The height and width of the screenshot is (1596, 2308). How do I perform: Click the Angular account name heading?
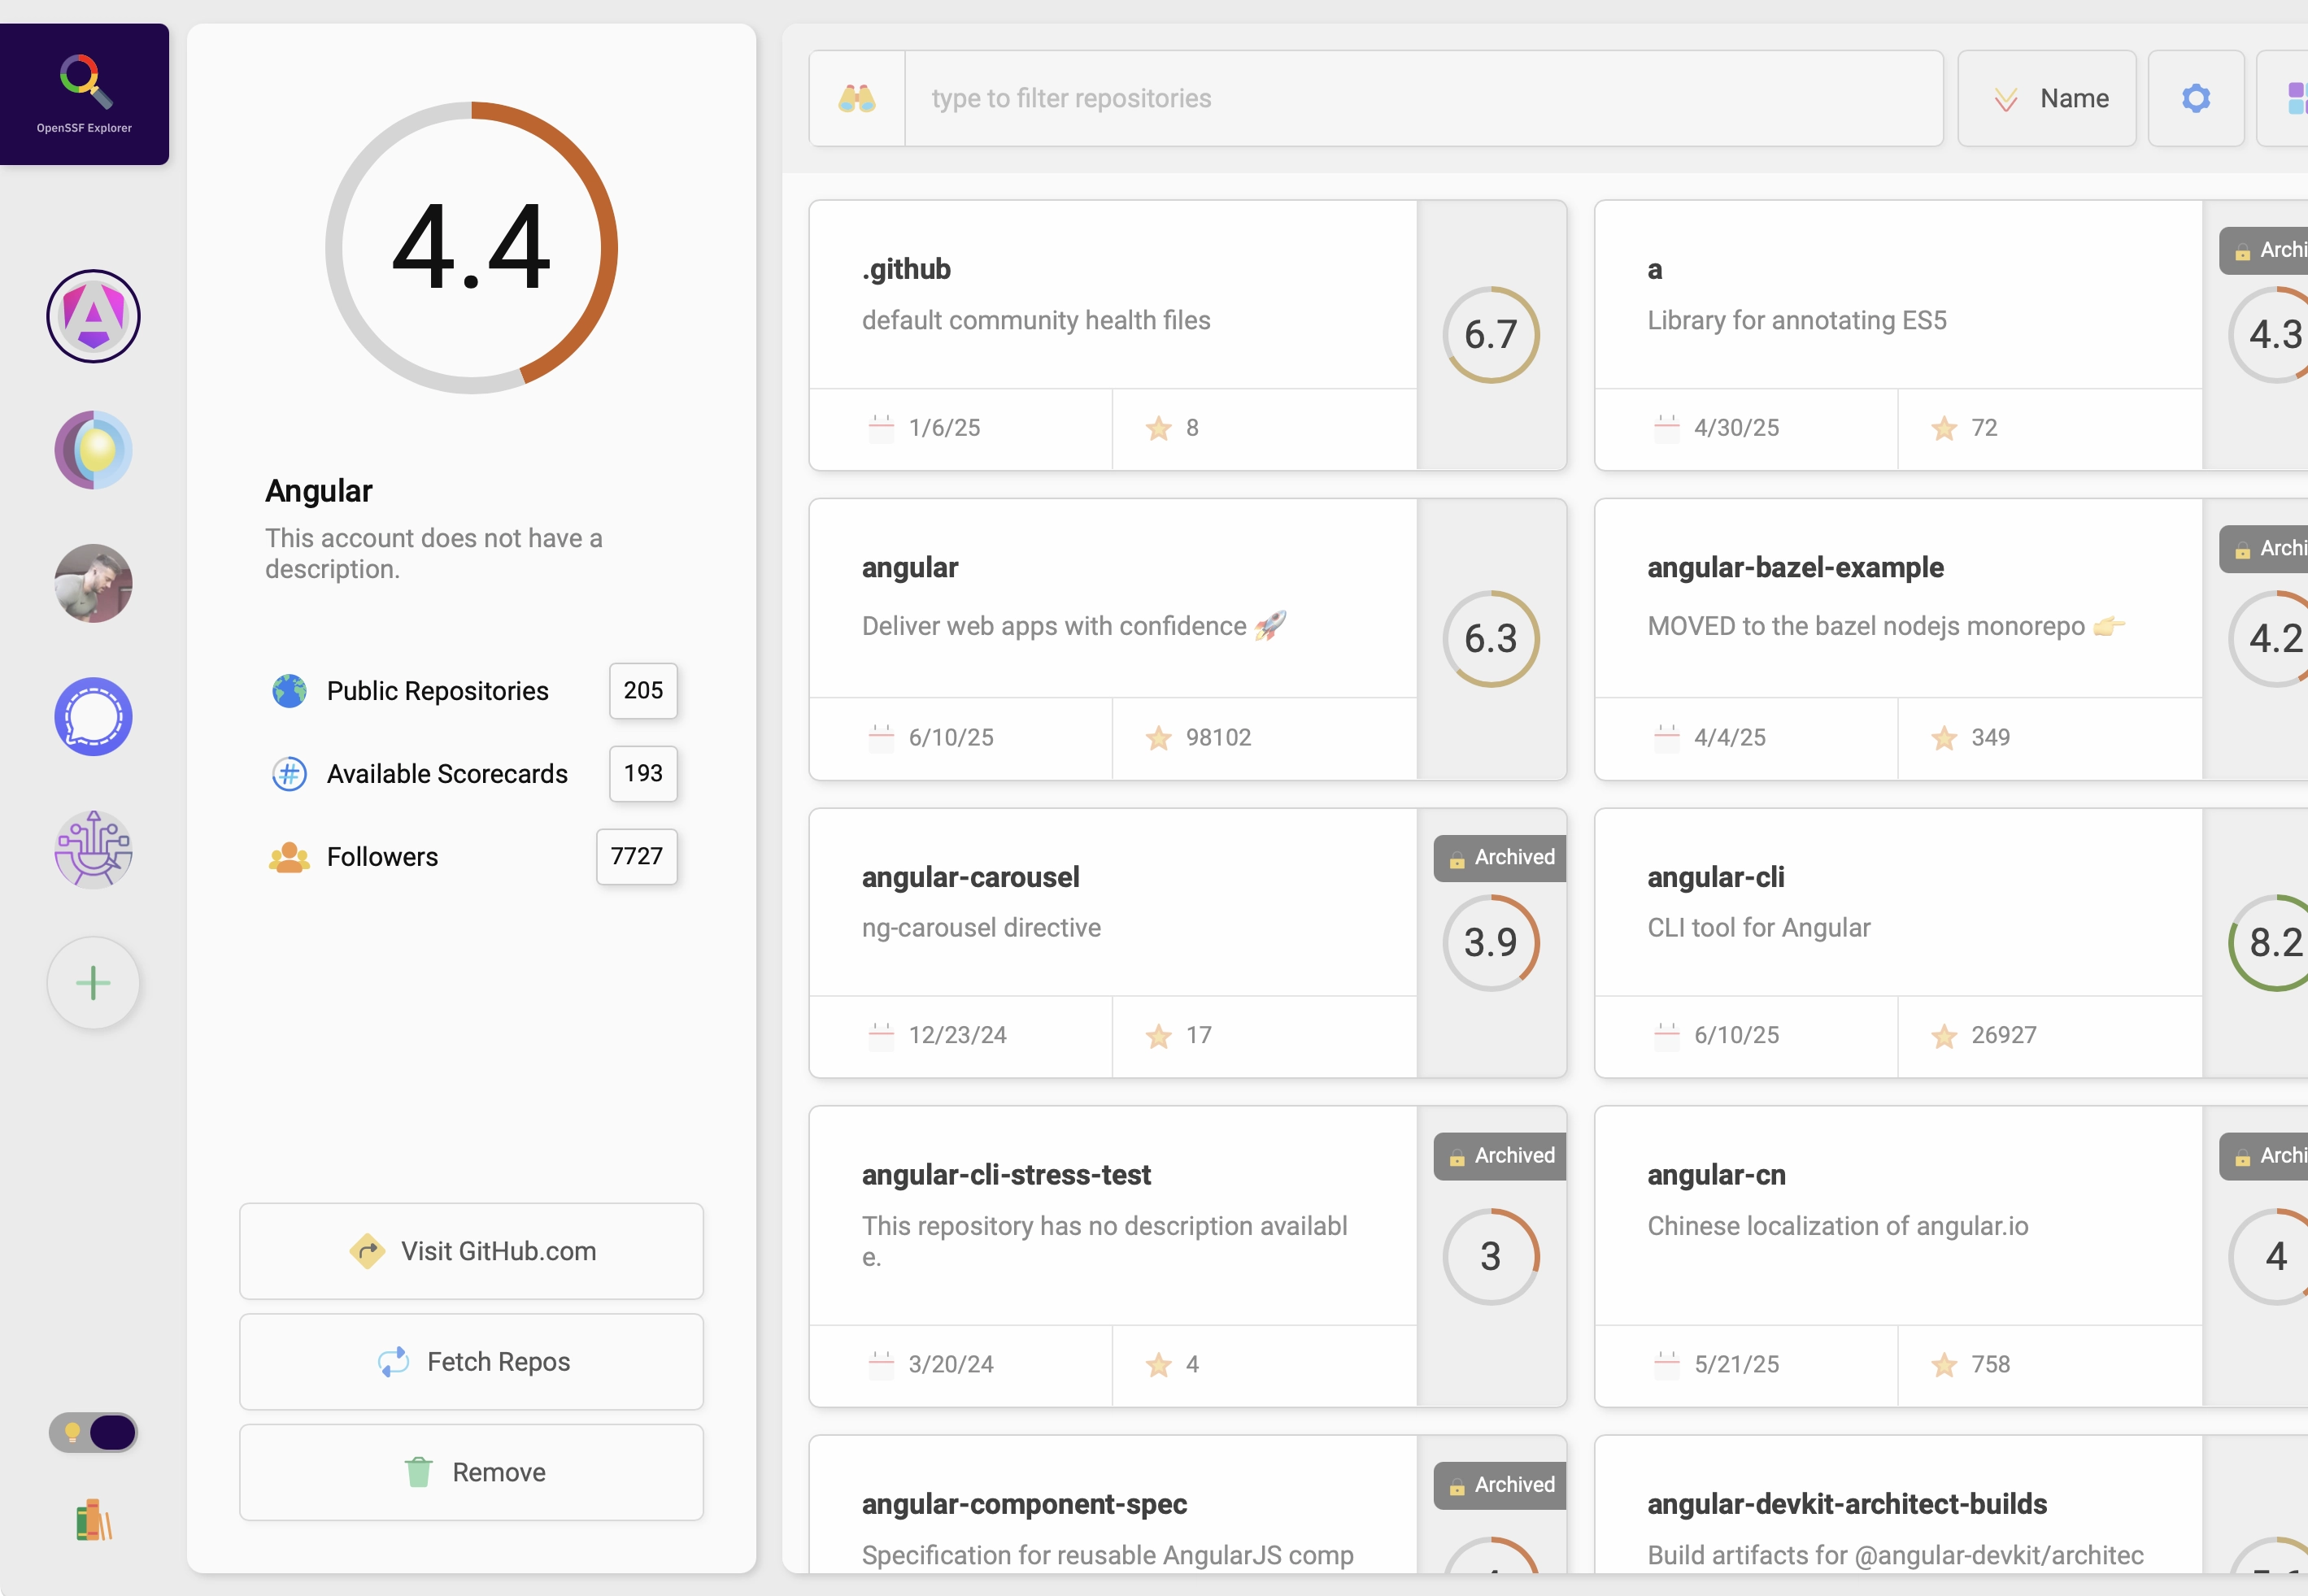tap(319, 491)
